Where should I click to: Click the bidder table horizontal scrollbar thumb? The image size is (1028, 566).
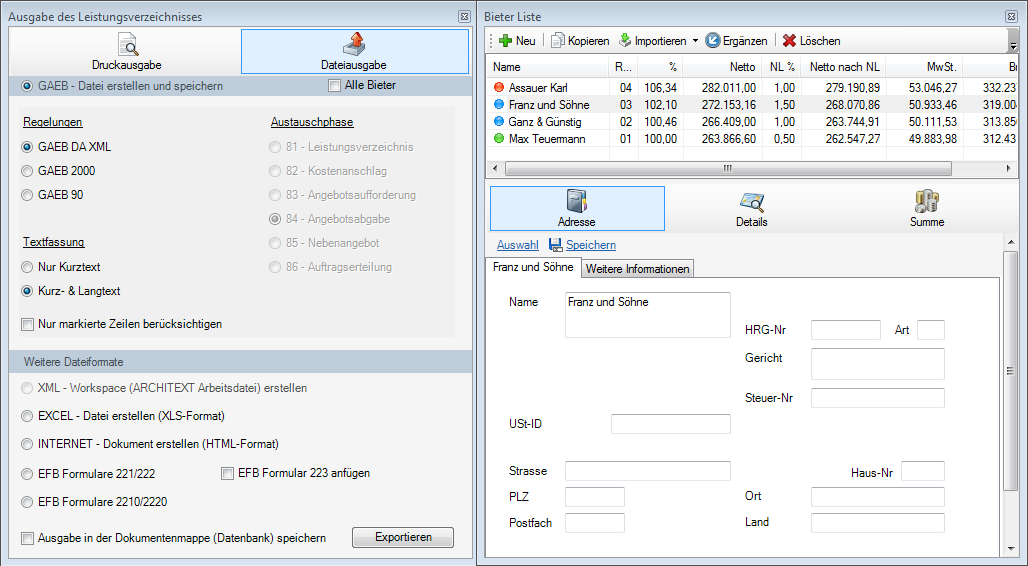(x=728, y=169)
